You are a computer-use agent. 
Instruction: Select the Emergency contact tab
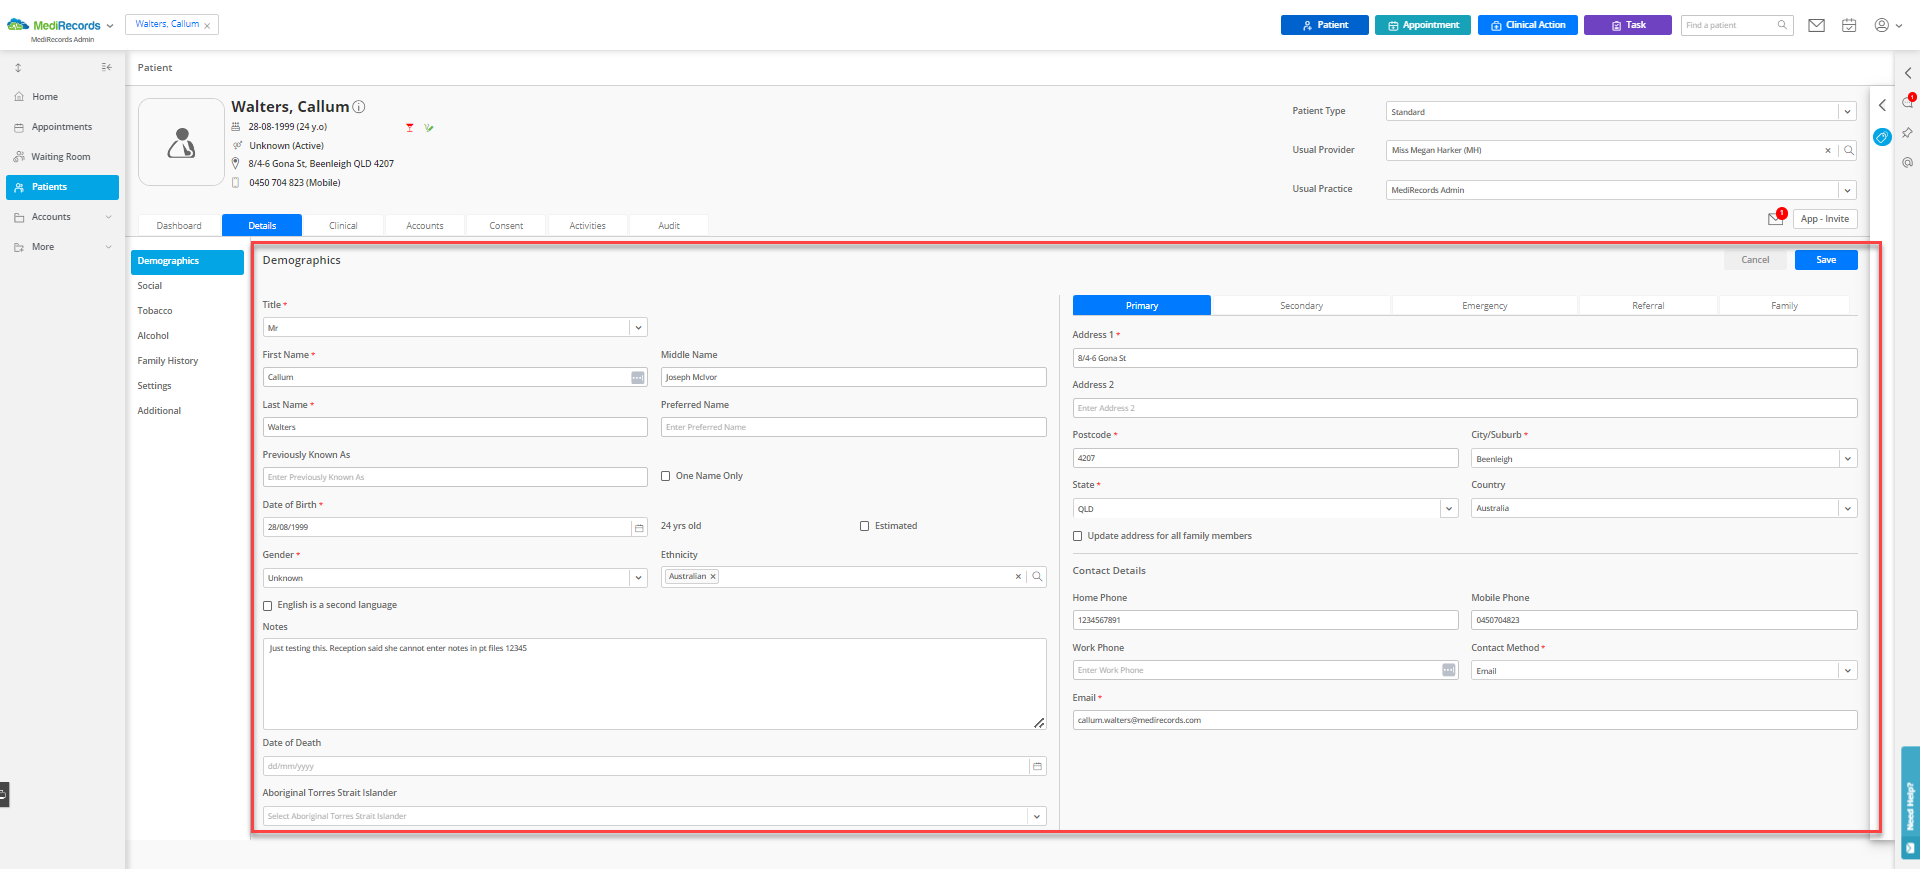tap(1484, 306)
